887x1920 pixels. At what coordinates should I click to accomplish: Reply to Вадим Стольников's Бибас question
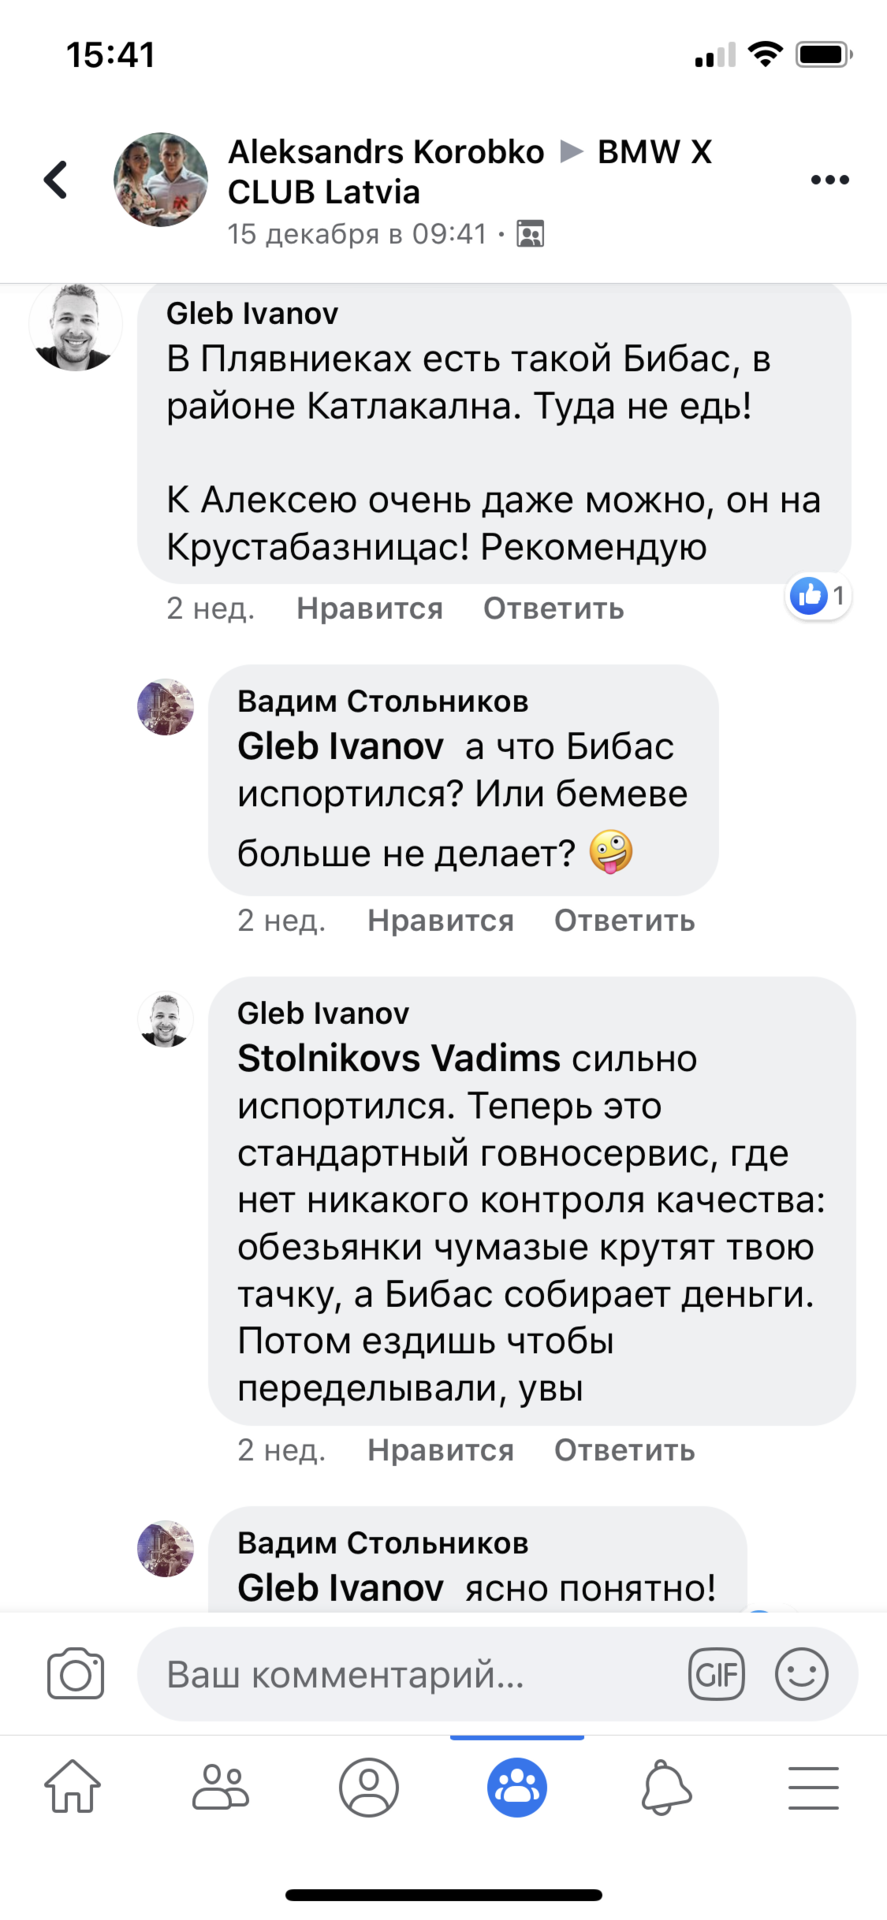tap(624, 921)
